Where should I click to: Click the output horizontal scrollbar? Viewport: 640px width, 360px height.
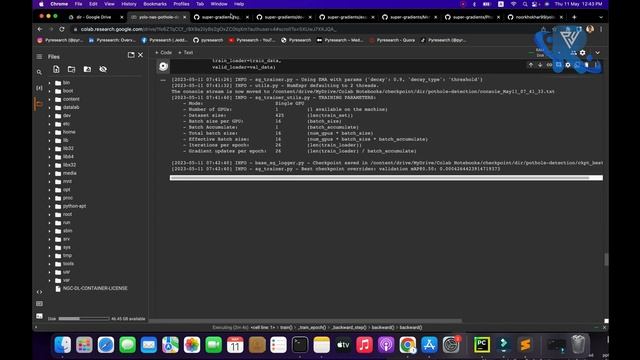[386, 178]
